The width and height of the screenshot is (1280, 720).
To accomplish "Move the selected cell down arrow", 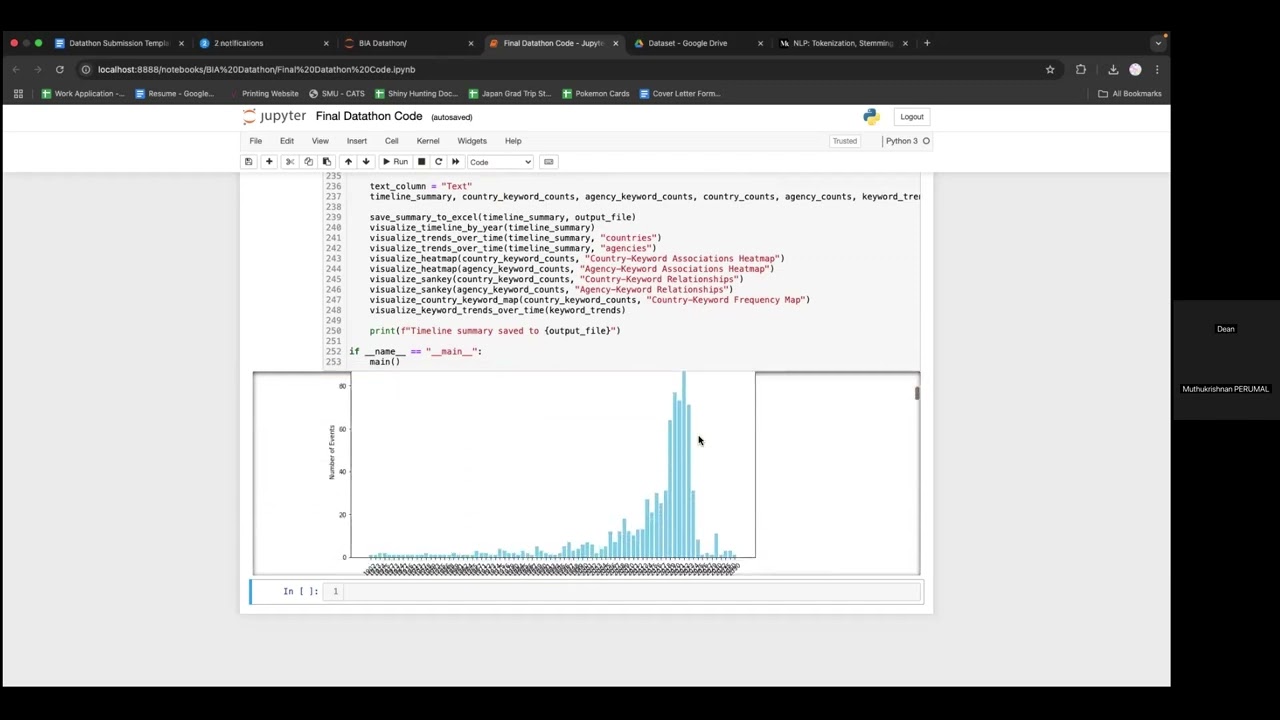I will (366, 162).
